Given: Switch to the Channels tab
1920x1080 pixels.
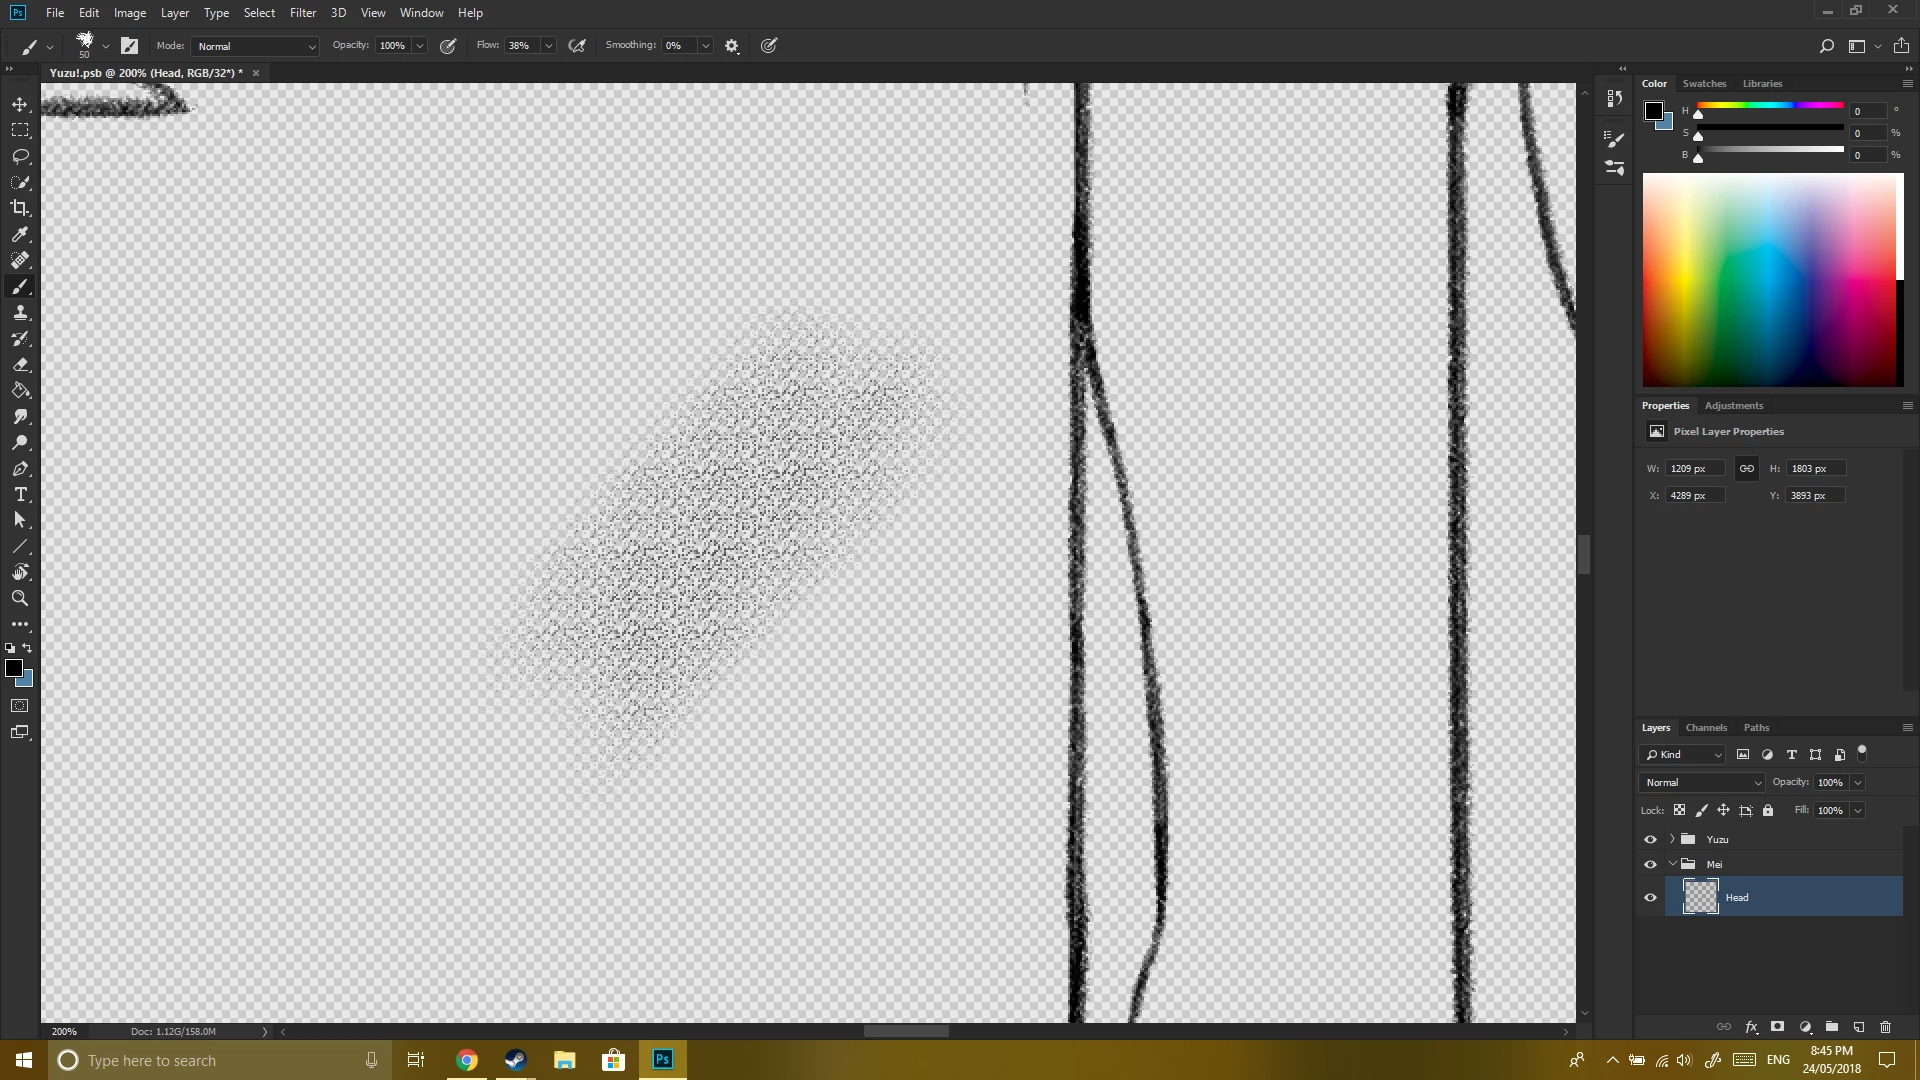Looking at the screenshot, I should coord(1706,728).
